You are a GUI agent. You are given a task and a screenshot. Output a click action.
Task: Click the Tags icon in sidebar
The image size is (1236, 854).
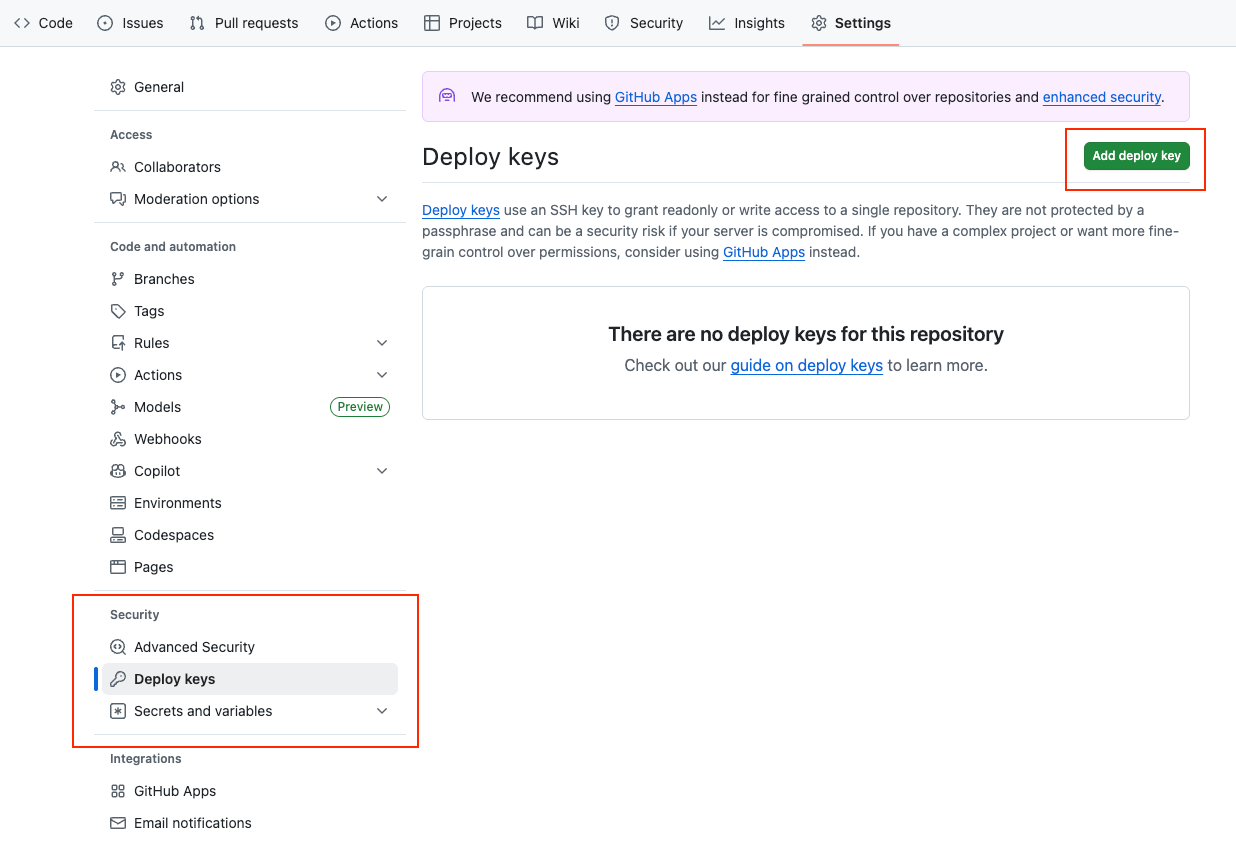pyautogui.click(x=118, y=311)
